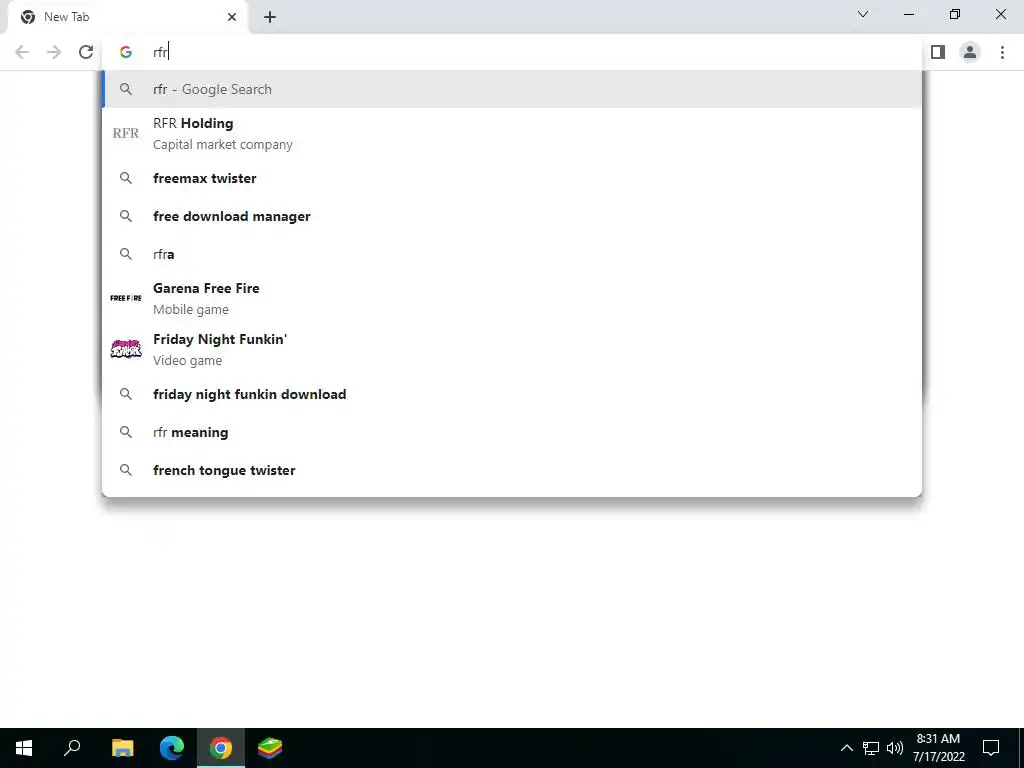
Task: Click the Free Fire logo thumbnail
Action: [125, 298]
